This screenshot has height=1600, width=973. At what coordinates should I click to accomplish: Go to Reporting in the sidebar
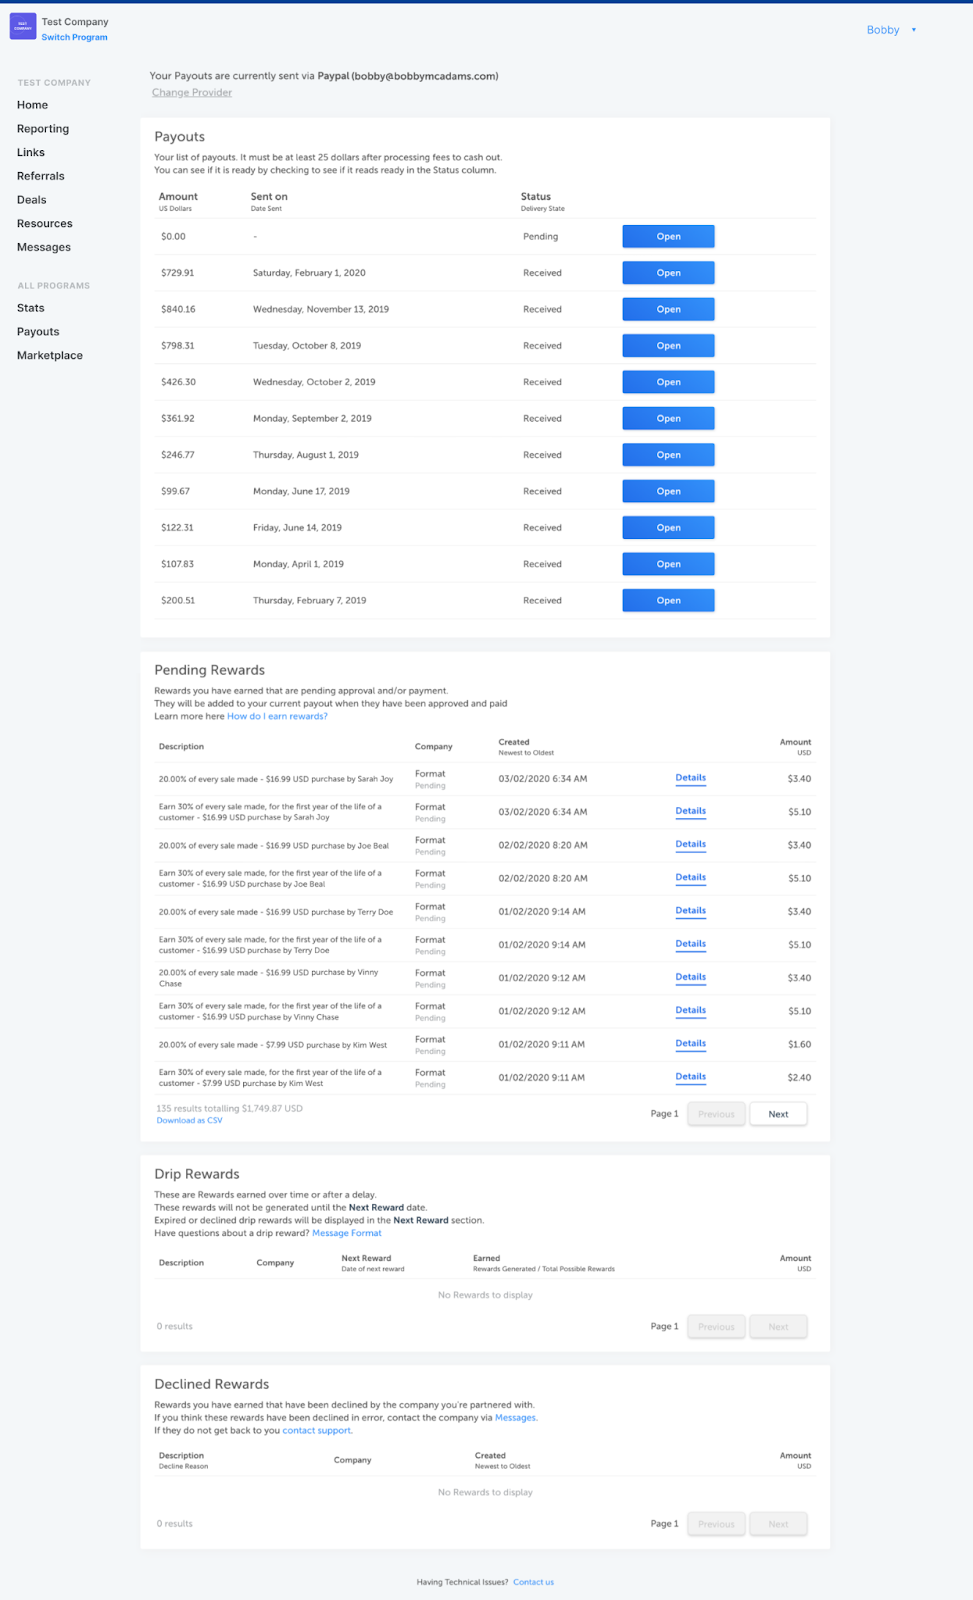(43, 129)
